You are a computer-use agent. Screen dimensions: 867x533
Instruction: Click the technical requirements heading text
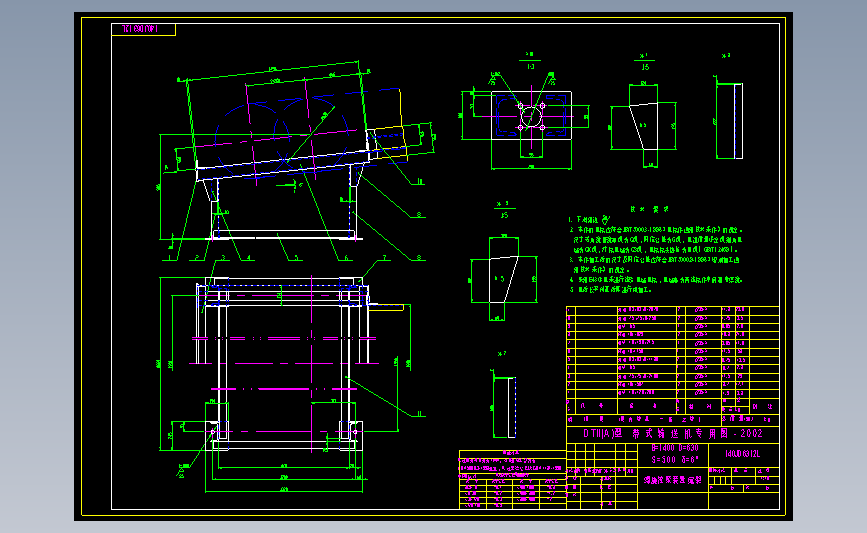pyautogui.click(x=650, y=210)
